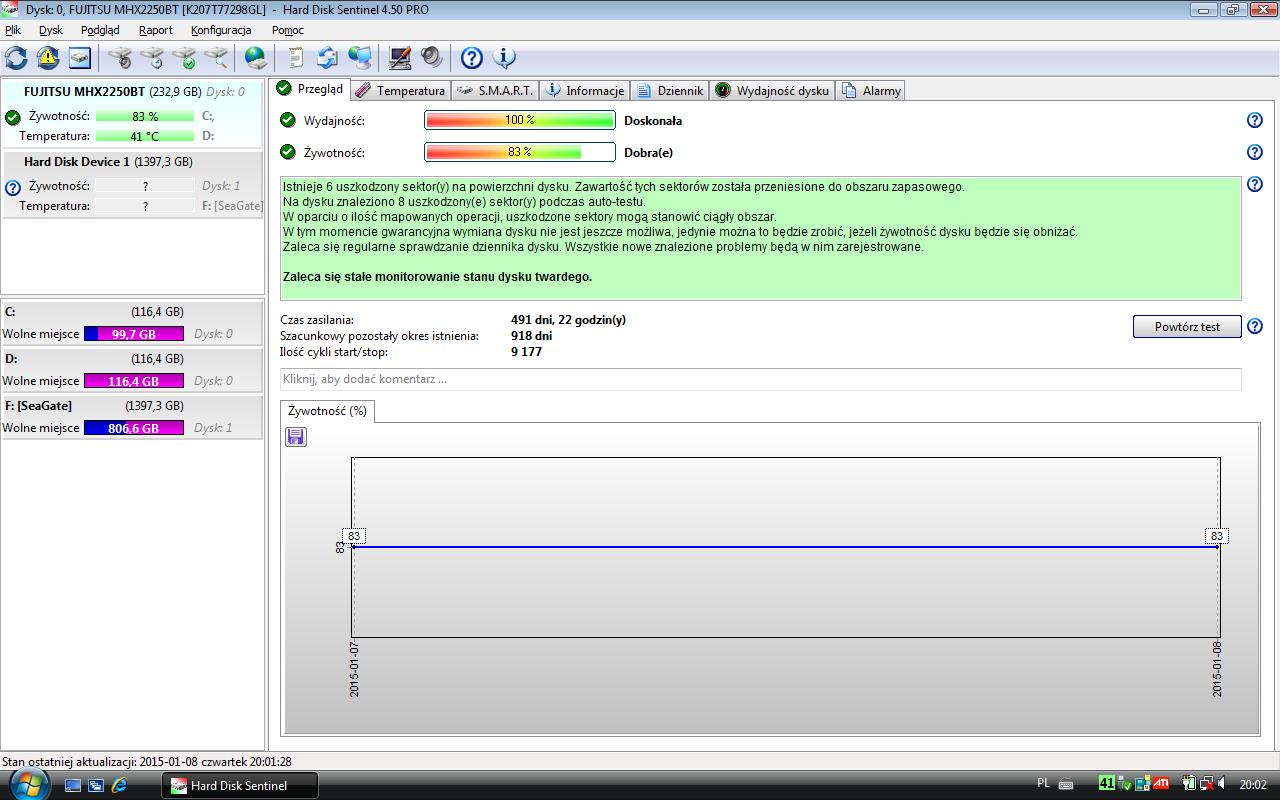
Task: Click the F: [SeaGate] partition label
Action: point(38,406)
